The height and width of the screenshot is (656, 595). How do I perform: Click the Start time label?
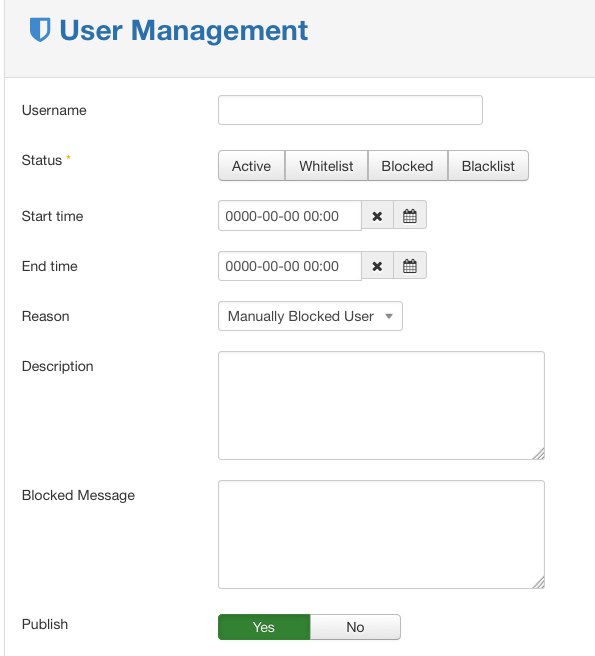pyautogui.click(x=52, y=216)
